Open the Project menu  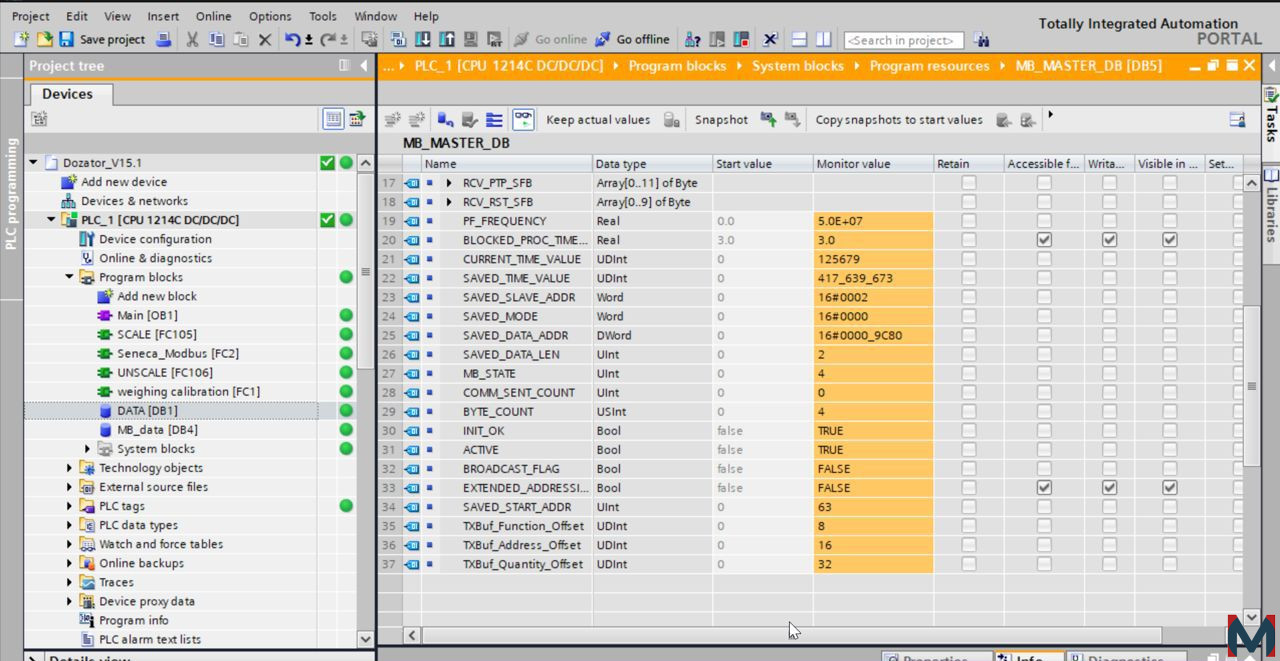[30, 16]
